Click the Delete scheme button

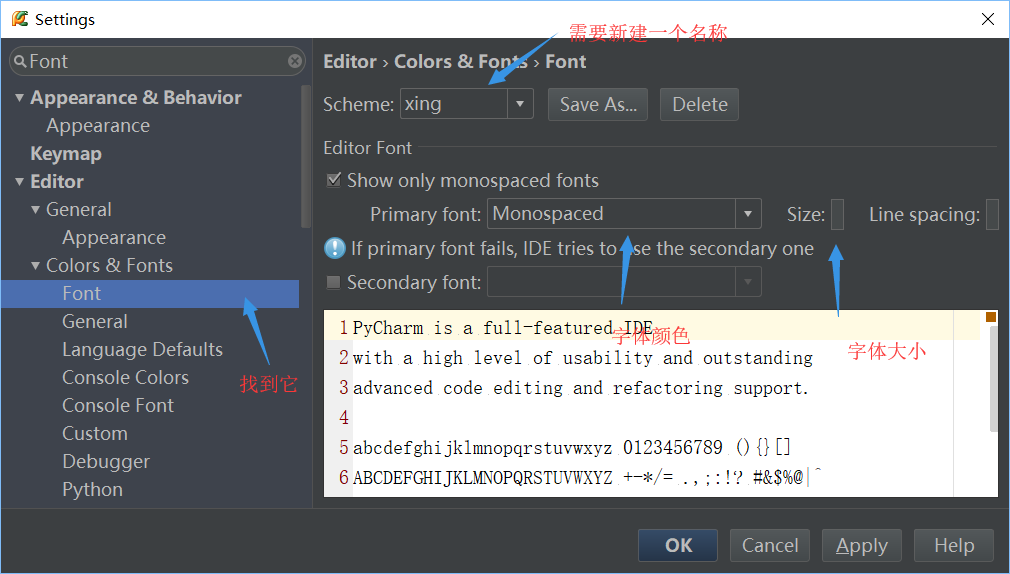coord(700,104)
